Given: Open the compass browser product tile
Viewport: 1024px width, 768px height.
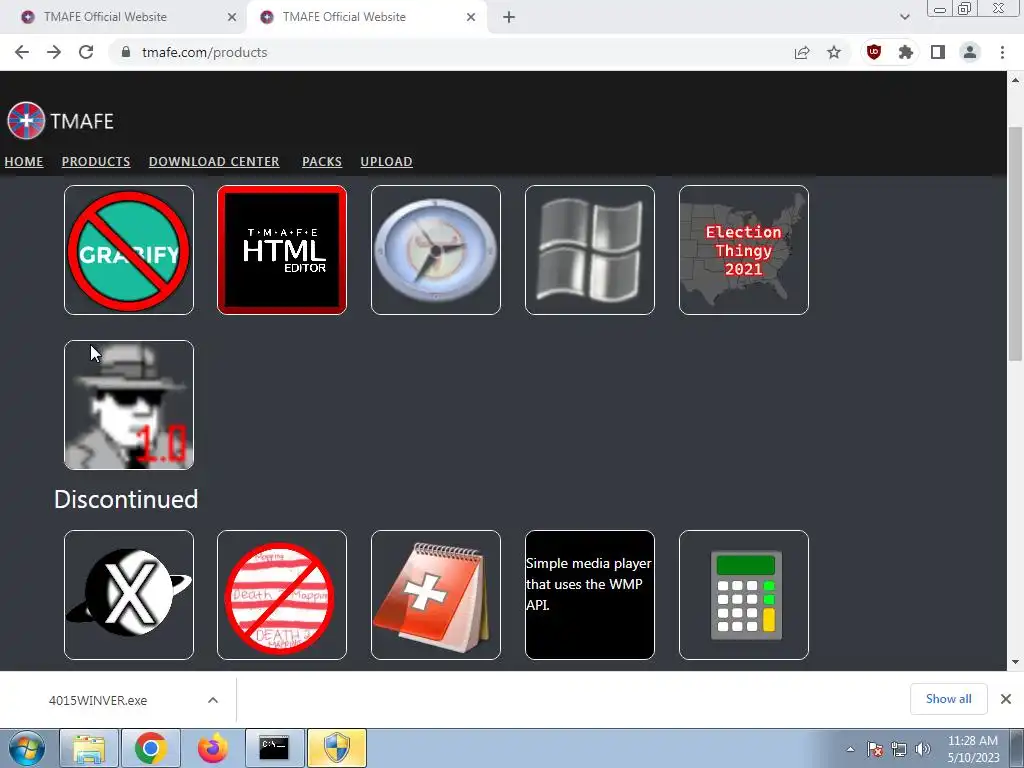Looking at the screenshot, I should (x=436, y=250).
